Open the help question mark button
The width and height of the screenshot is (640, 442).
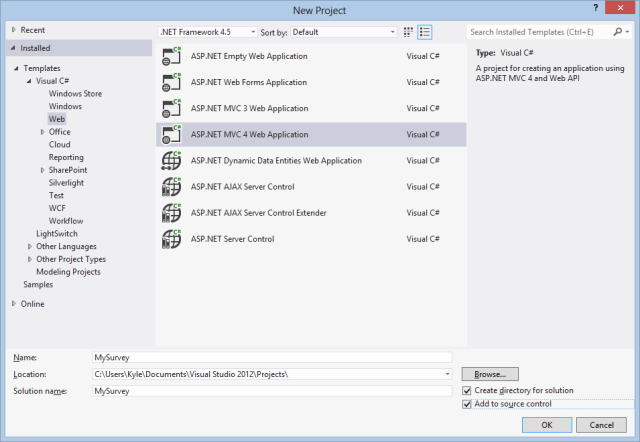[x=596, y=8]
